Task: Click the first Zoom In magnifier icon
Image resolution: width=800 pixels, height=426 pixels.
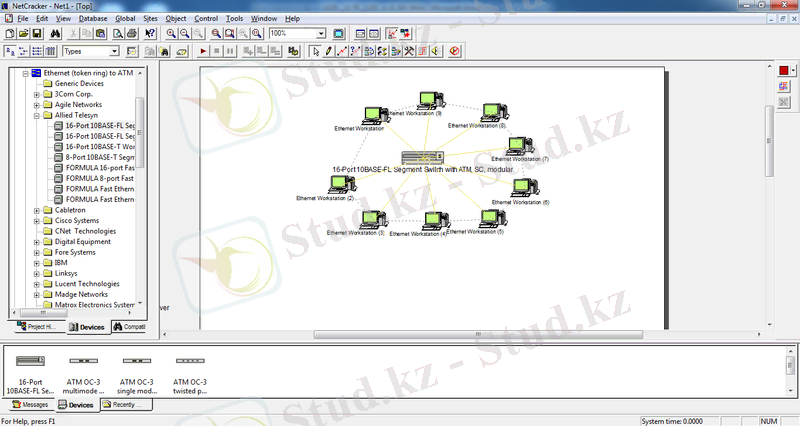Action: [171, 34]
